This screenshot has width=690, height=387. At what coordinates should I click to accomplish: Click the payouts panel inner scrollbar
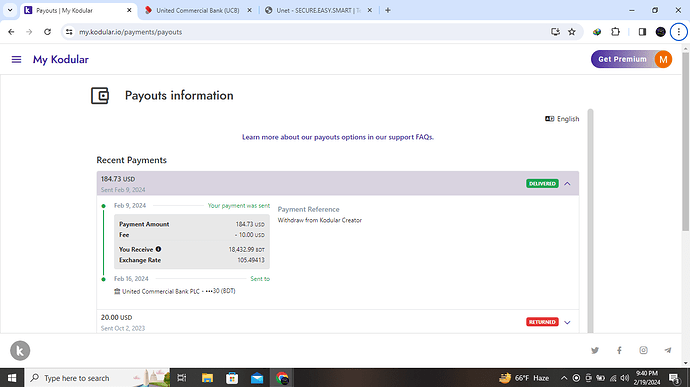(591, 220)
